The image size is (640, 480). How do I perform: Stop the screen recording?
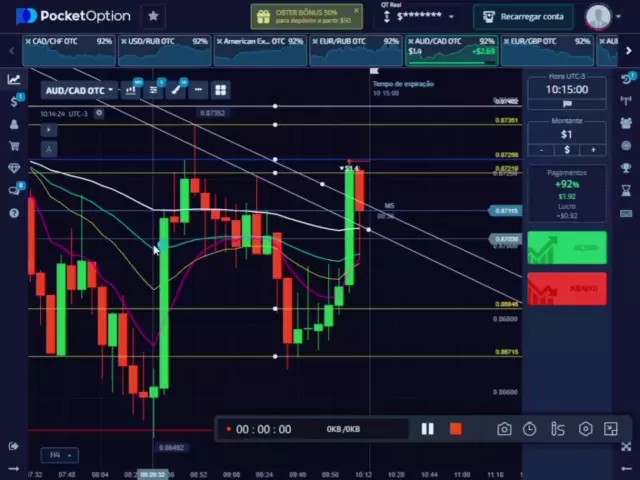456,429
